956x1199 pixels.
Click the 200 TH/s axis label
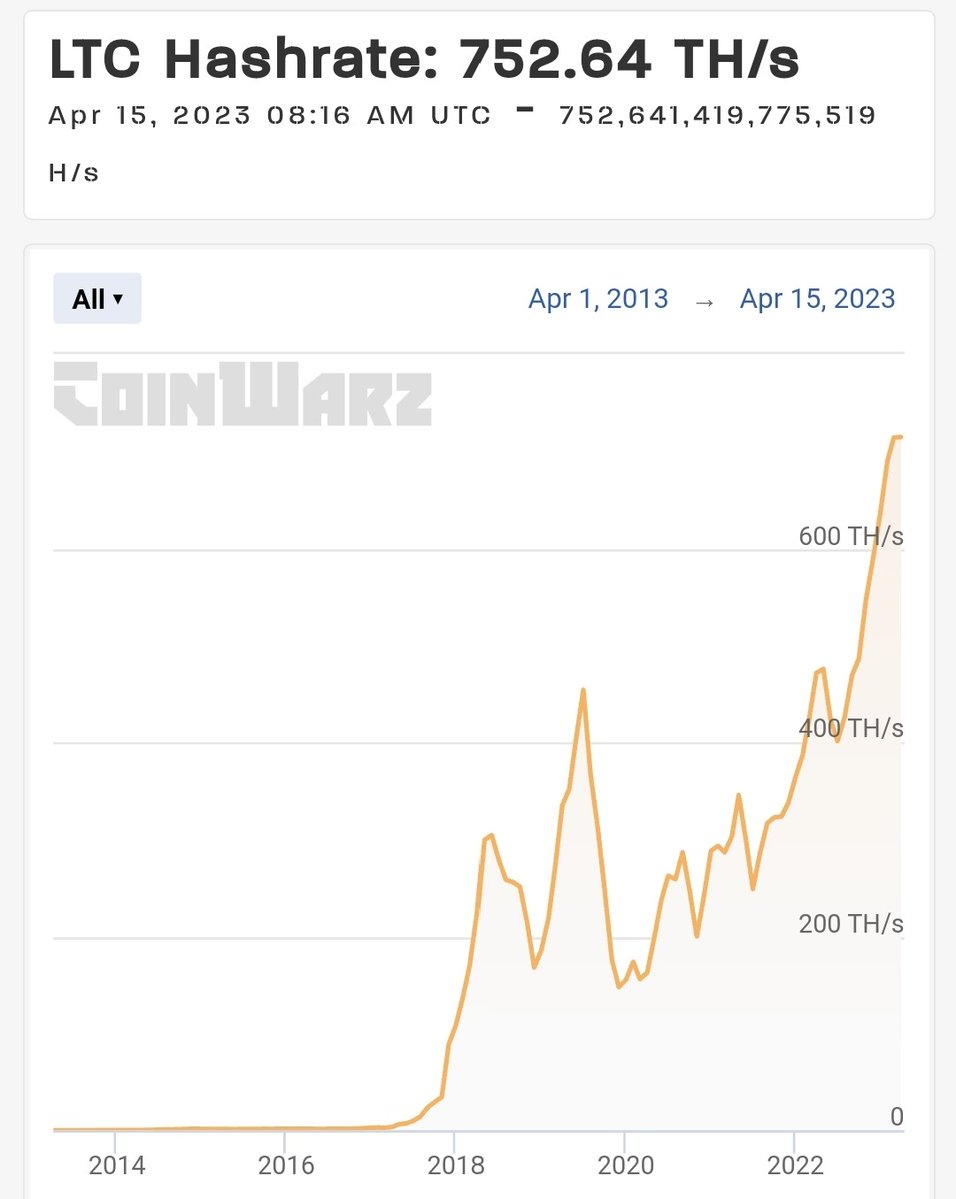[x=850, y=924]
